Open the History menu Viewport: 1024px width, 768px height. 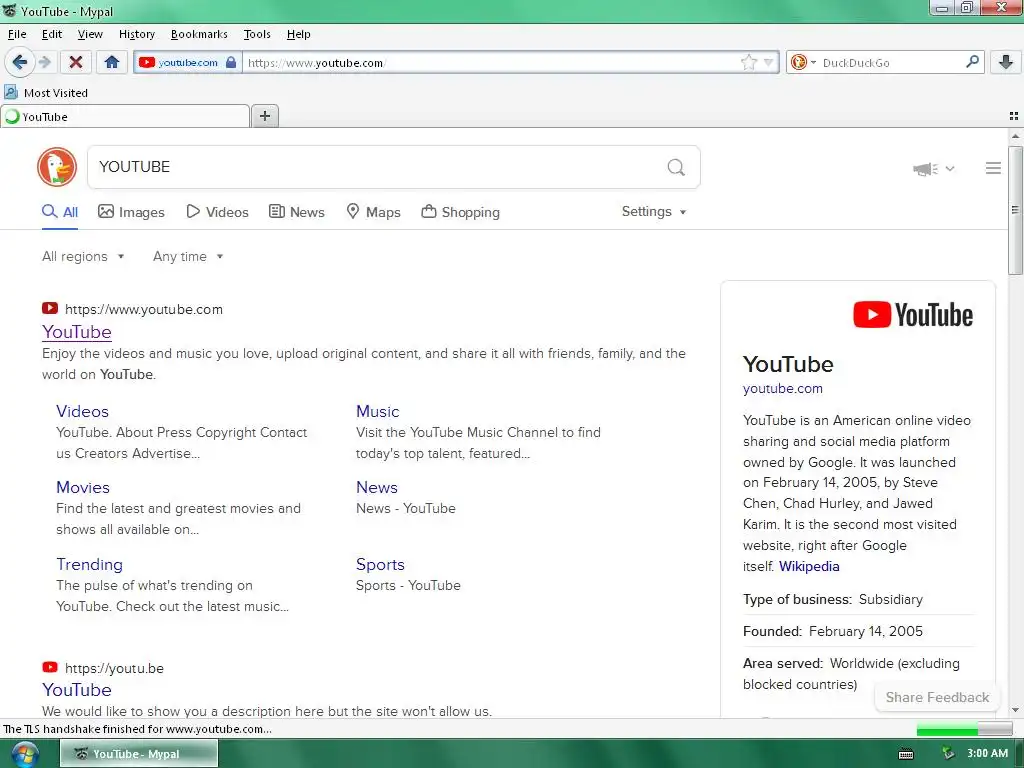[x=136, y=34]
